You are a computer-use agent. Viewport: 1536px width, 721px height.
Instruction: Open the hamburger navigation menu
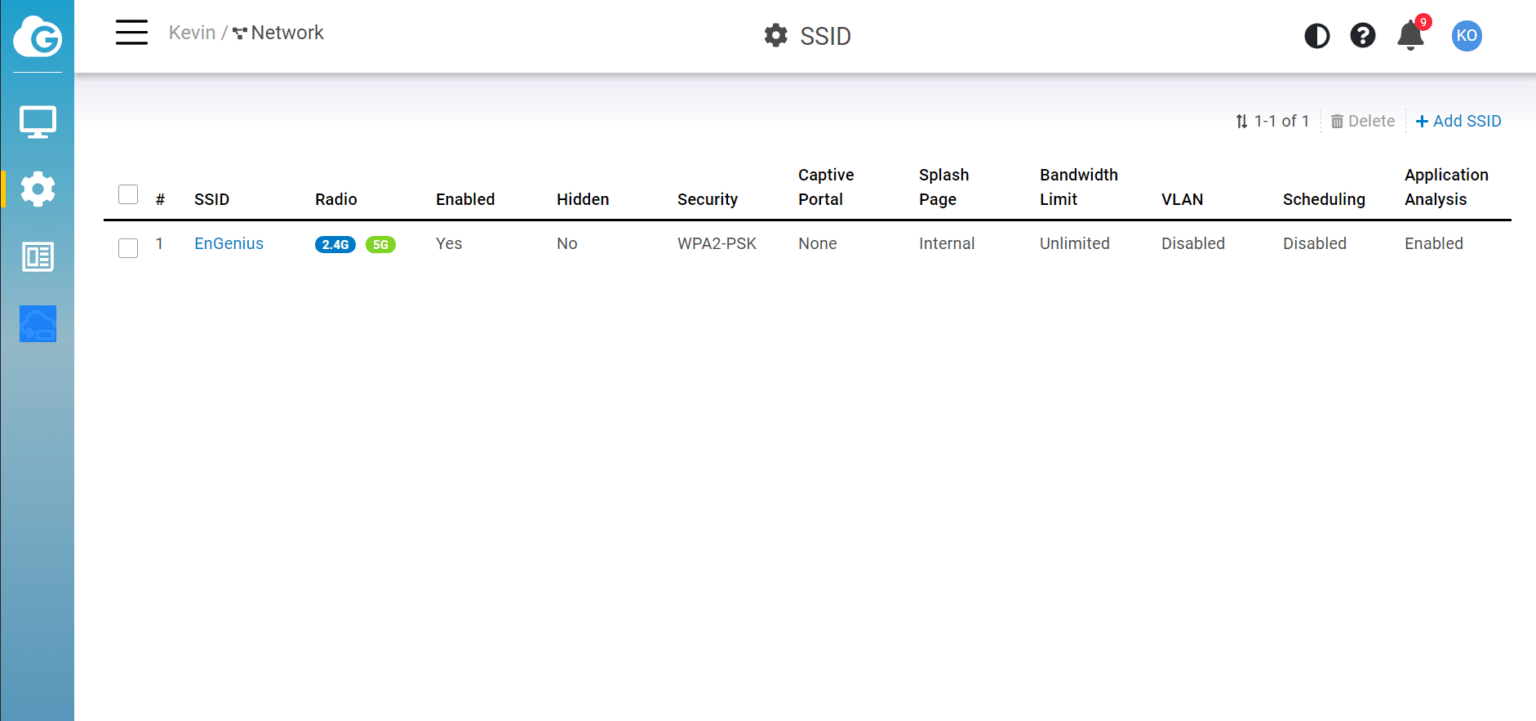pyautogui.click(x=131, y=33)
